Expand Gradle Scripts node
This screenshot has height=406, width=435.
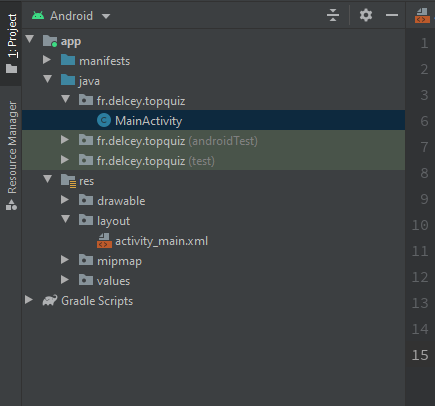click(x=29, y=300)
